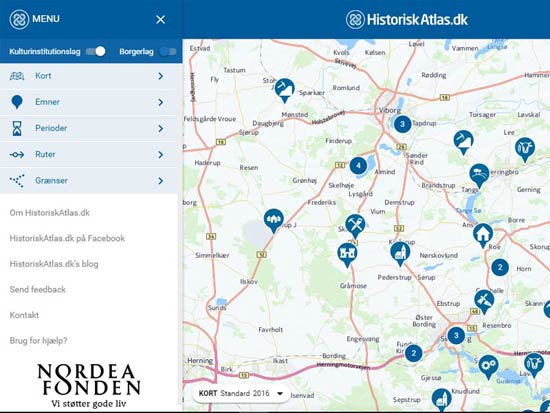Toggle the Kulturinstitutionslag switch
This screenshot has width=550, height=413.
coord(96,52)
